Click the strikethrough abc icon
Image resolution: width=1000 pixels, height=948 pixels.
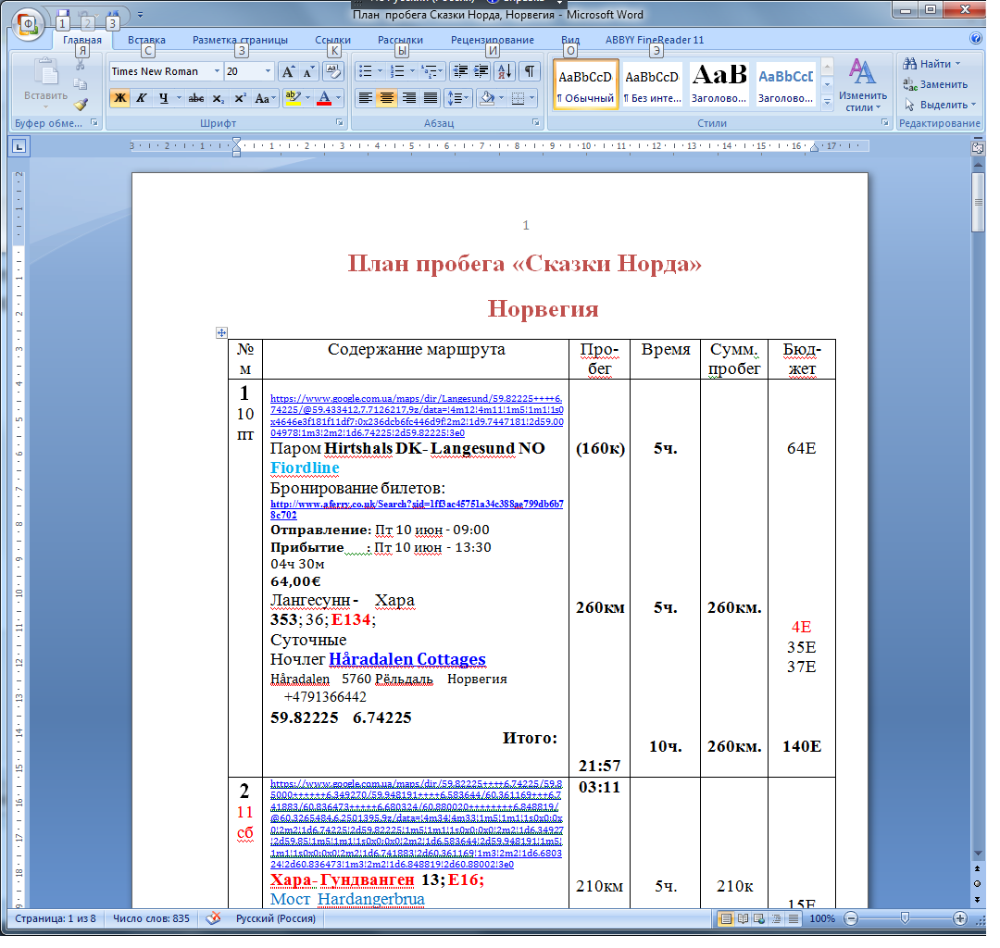tap(196, 98)
